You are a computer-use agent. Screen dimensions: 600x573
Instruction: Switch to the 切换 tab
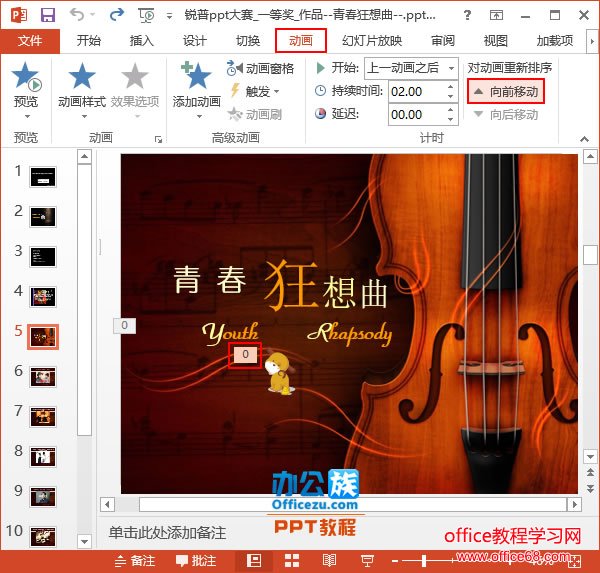click(248, 41)
